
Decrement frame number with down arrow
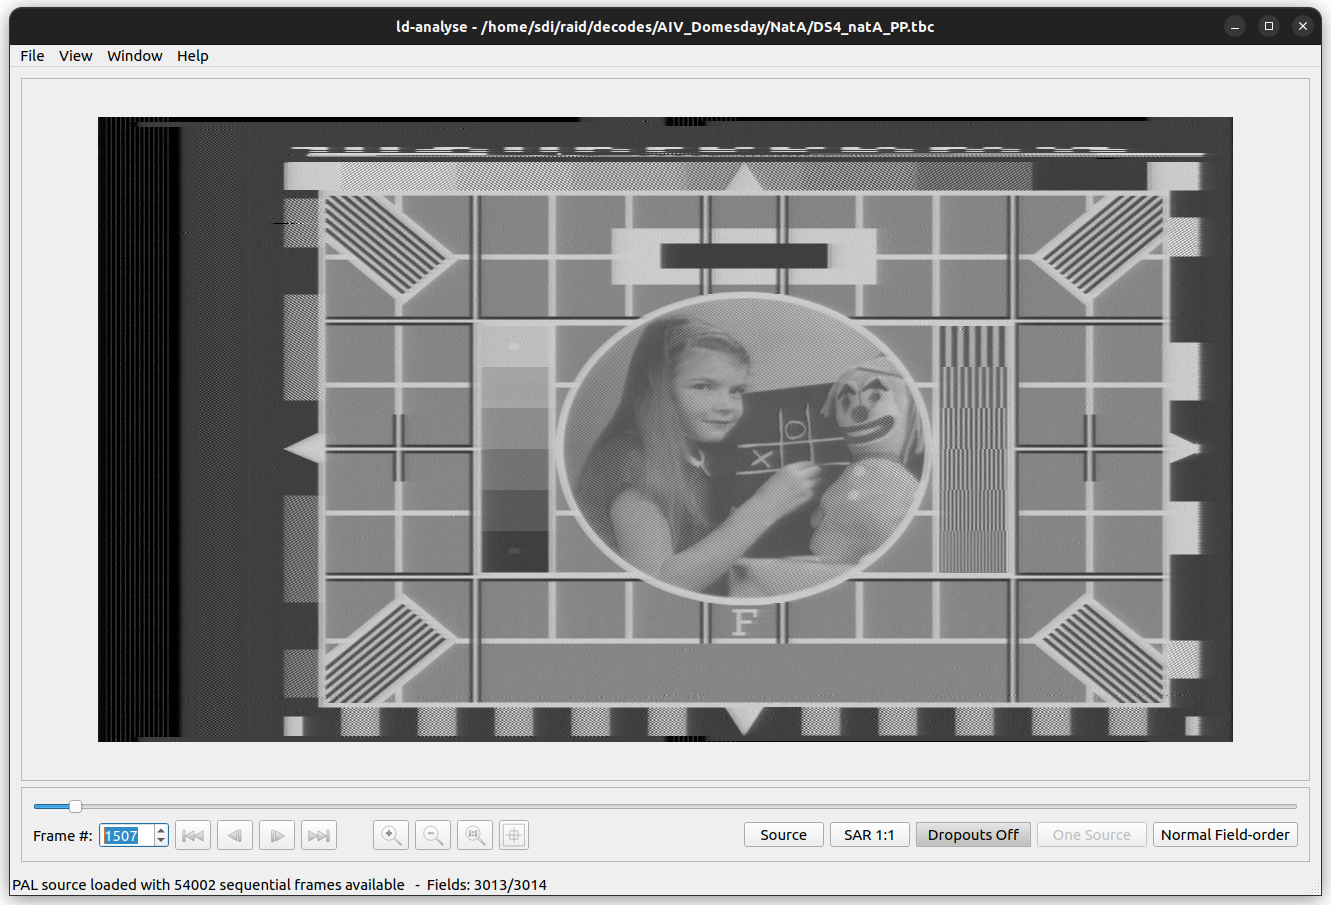pos(161,841)
